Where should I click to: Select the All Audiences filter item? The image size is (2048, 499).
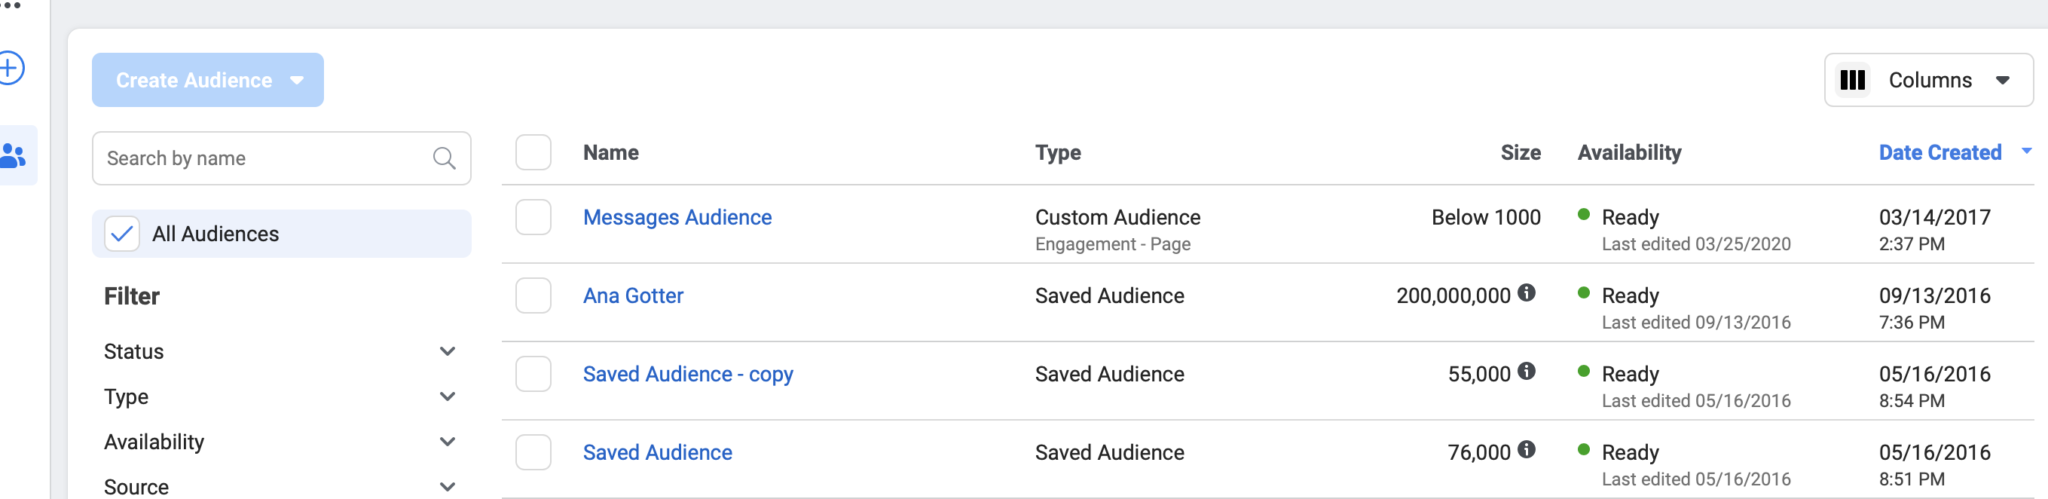(x=281, y=234)
